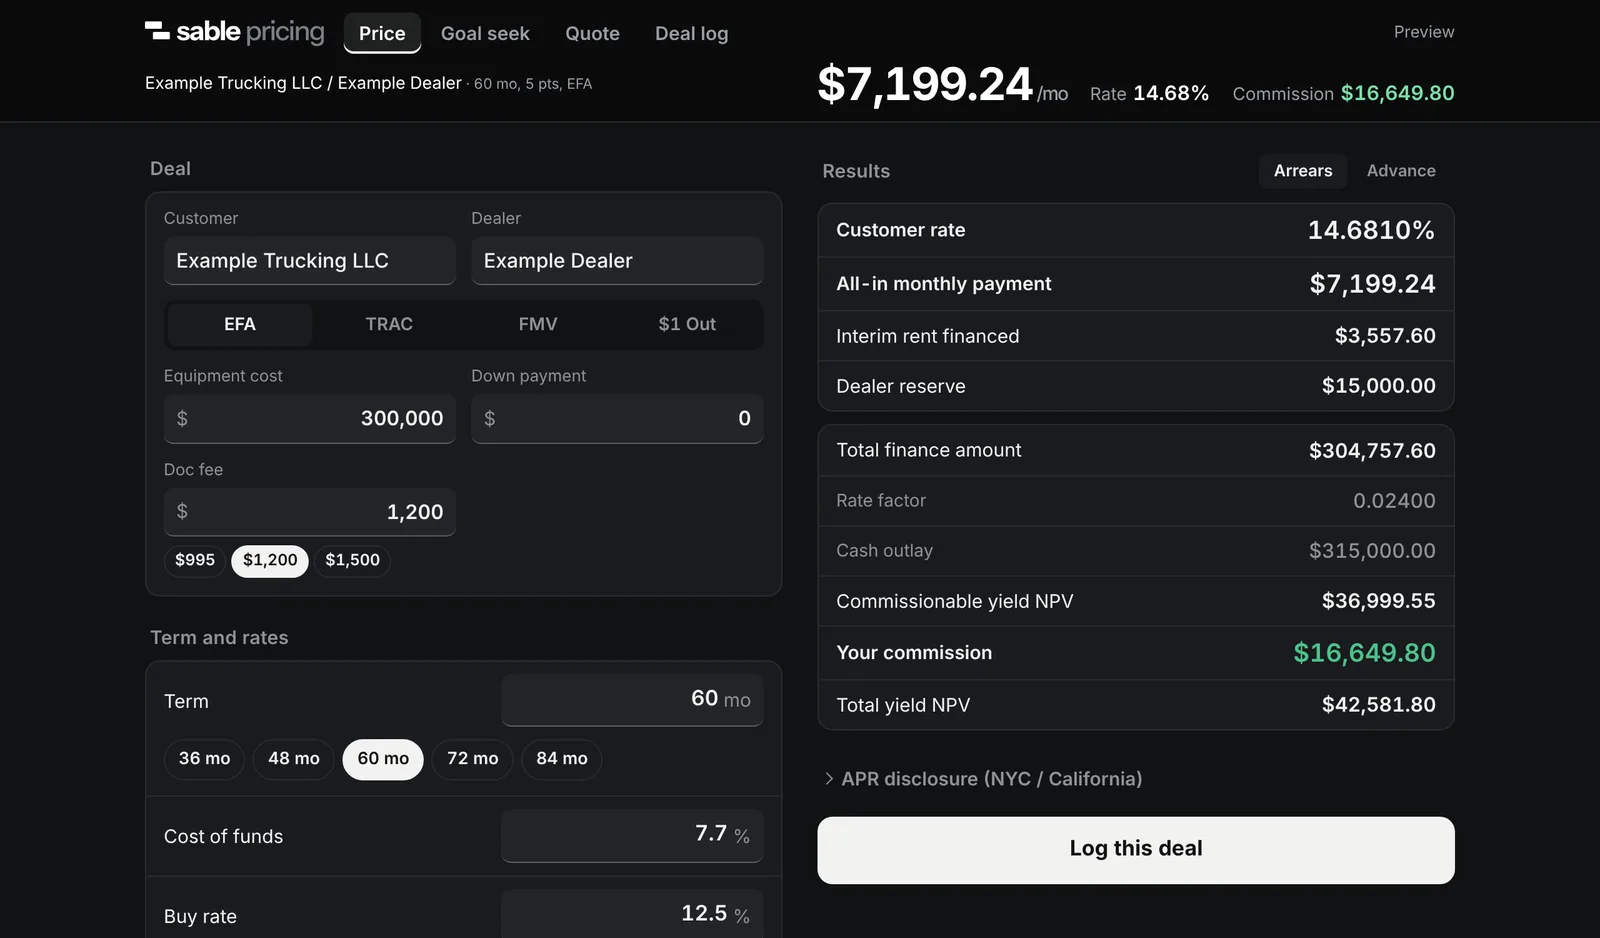Choose the EFA deal type
The height and width of the screenshot is (938, 1600).
[240, 324]
